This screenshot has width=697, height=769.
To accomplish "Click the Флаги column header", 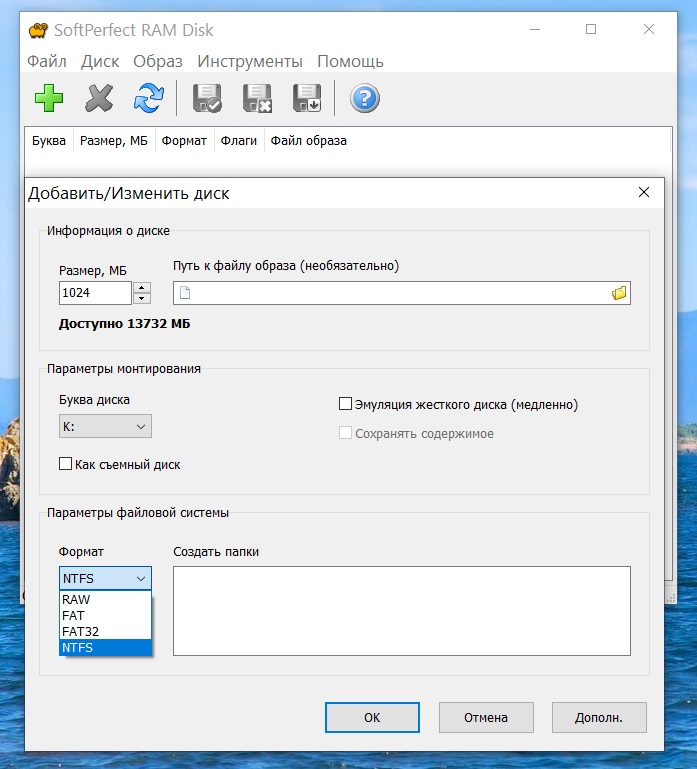I will pos(239,141).
